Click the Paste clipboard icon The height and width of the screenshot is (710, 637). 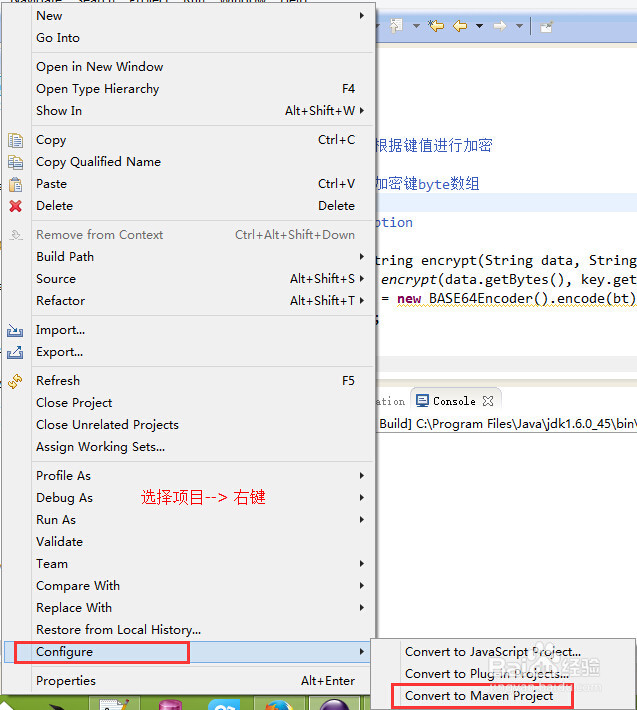pos(15,184)
